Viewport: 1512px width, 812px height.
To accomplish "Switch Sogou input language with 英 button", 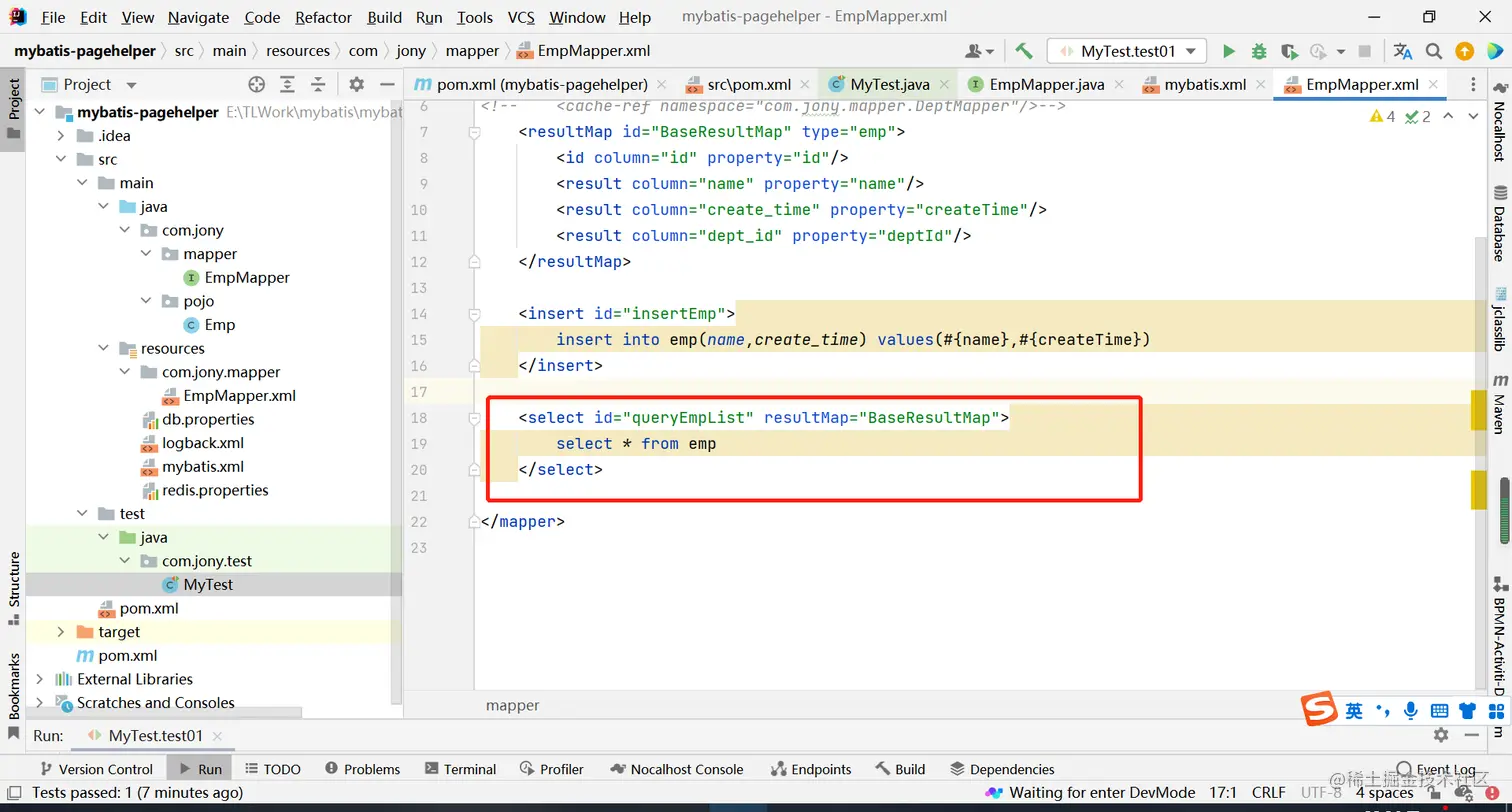I will pos(1354,711).
